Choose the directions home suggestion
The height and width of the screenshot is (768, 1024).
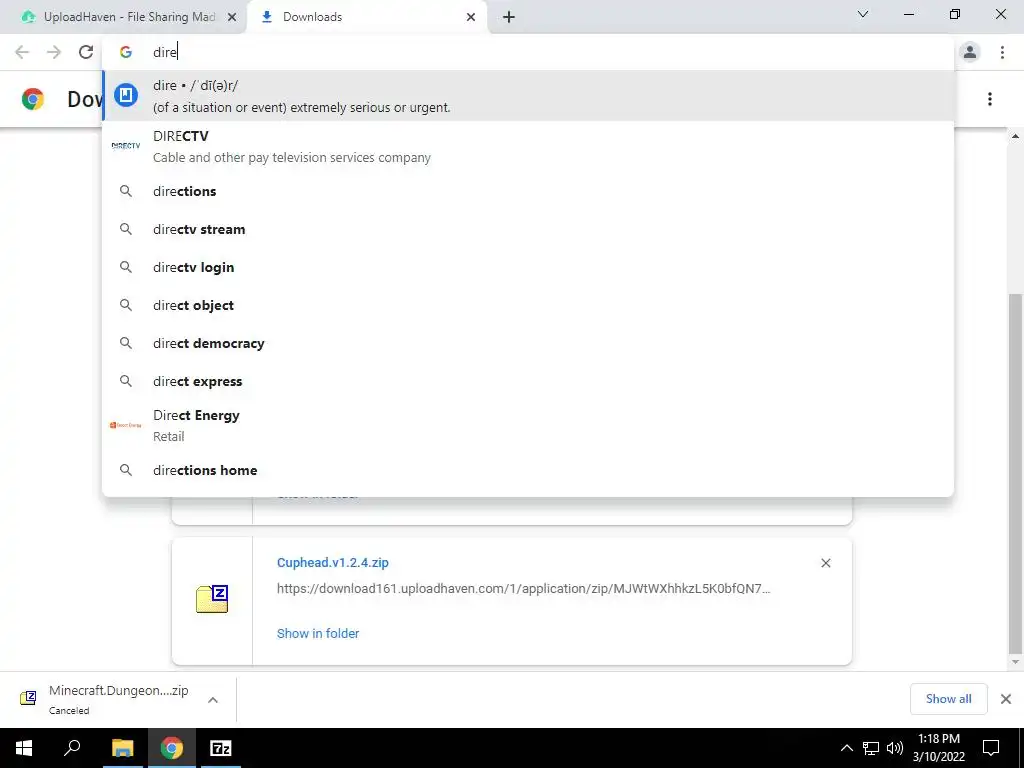point(528,470)
